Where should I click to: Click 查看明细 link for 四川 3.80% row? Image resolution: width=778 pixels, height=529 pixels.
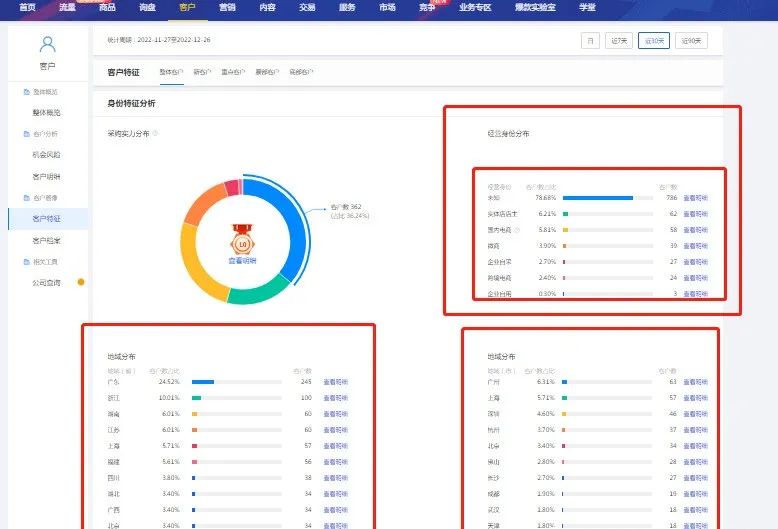tap(335, 478)
